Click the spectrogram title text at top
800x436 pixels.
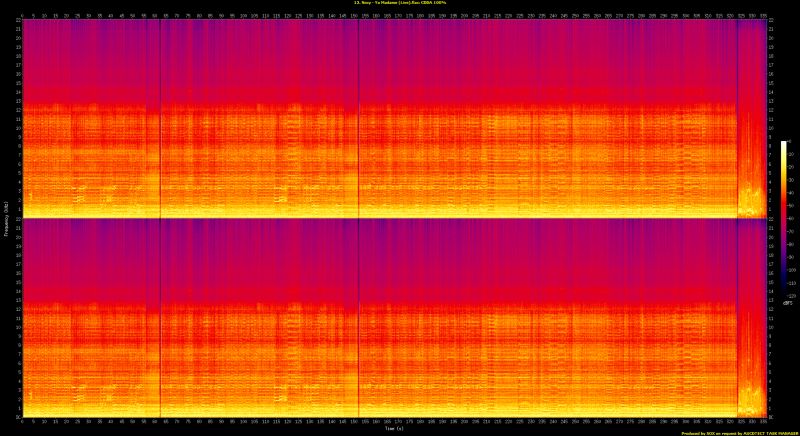pos(400,4)
